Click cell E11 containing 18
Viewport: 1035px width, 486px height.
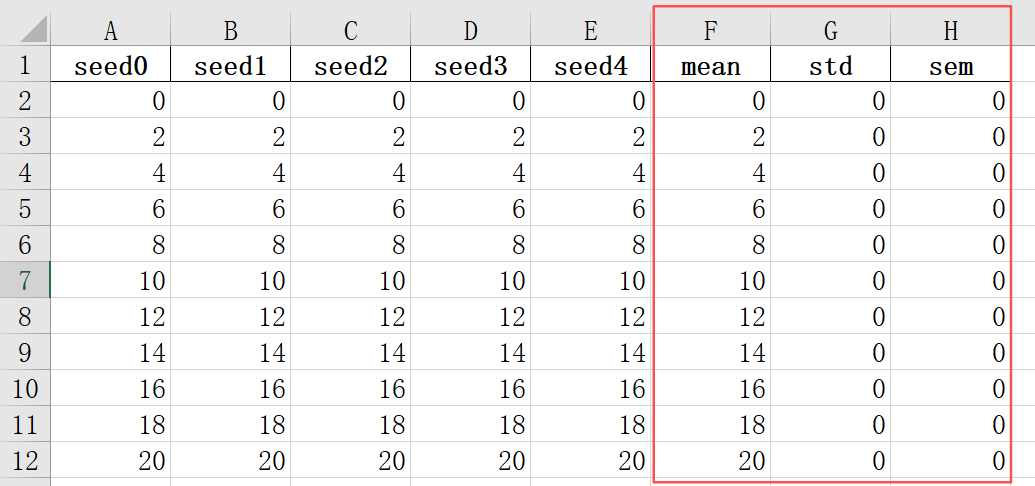(590, 425)
